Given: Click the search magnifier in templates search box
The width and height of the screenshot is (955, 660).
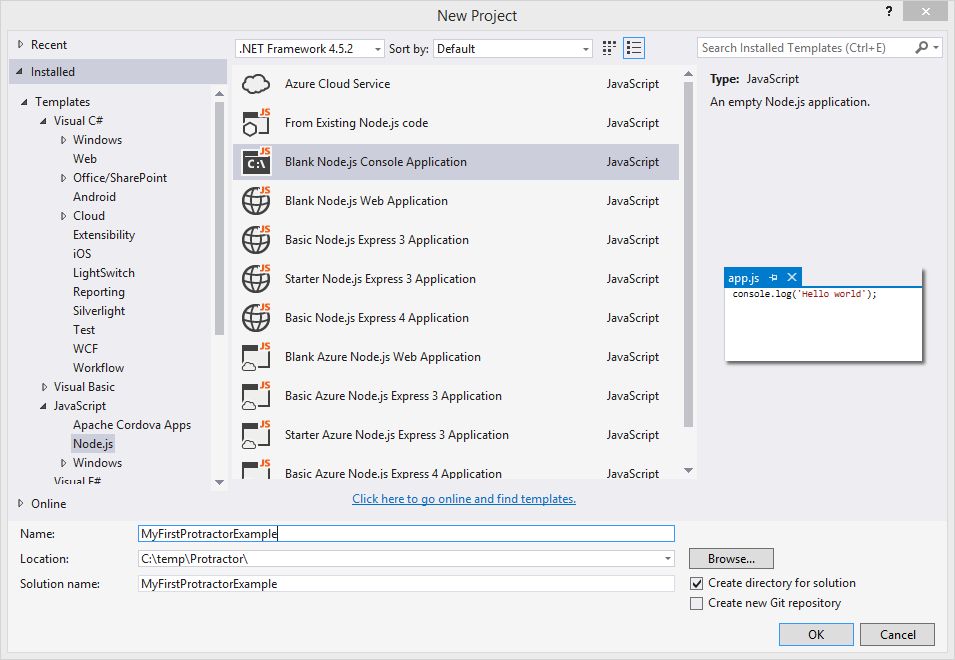Looking at the screenshot, I should 920,46.
